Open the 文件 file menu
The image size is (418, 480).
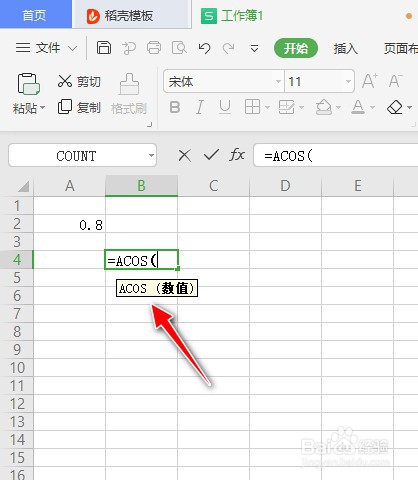point(48,48)
